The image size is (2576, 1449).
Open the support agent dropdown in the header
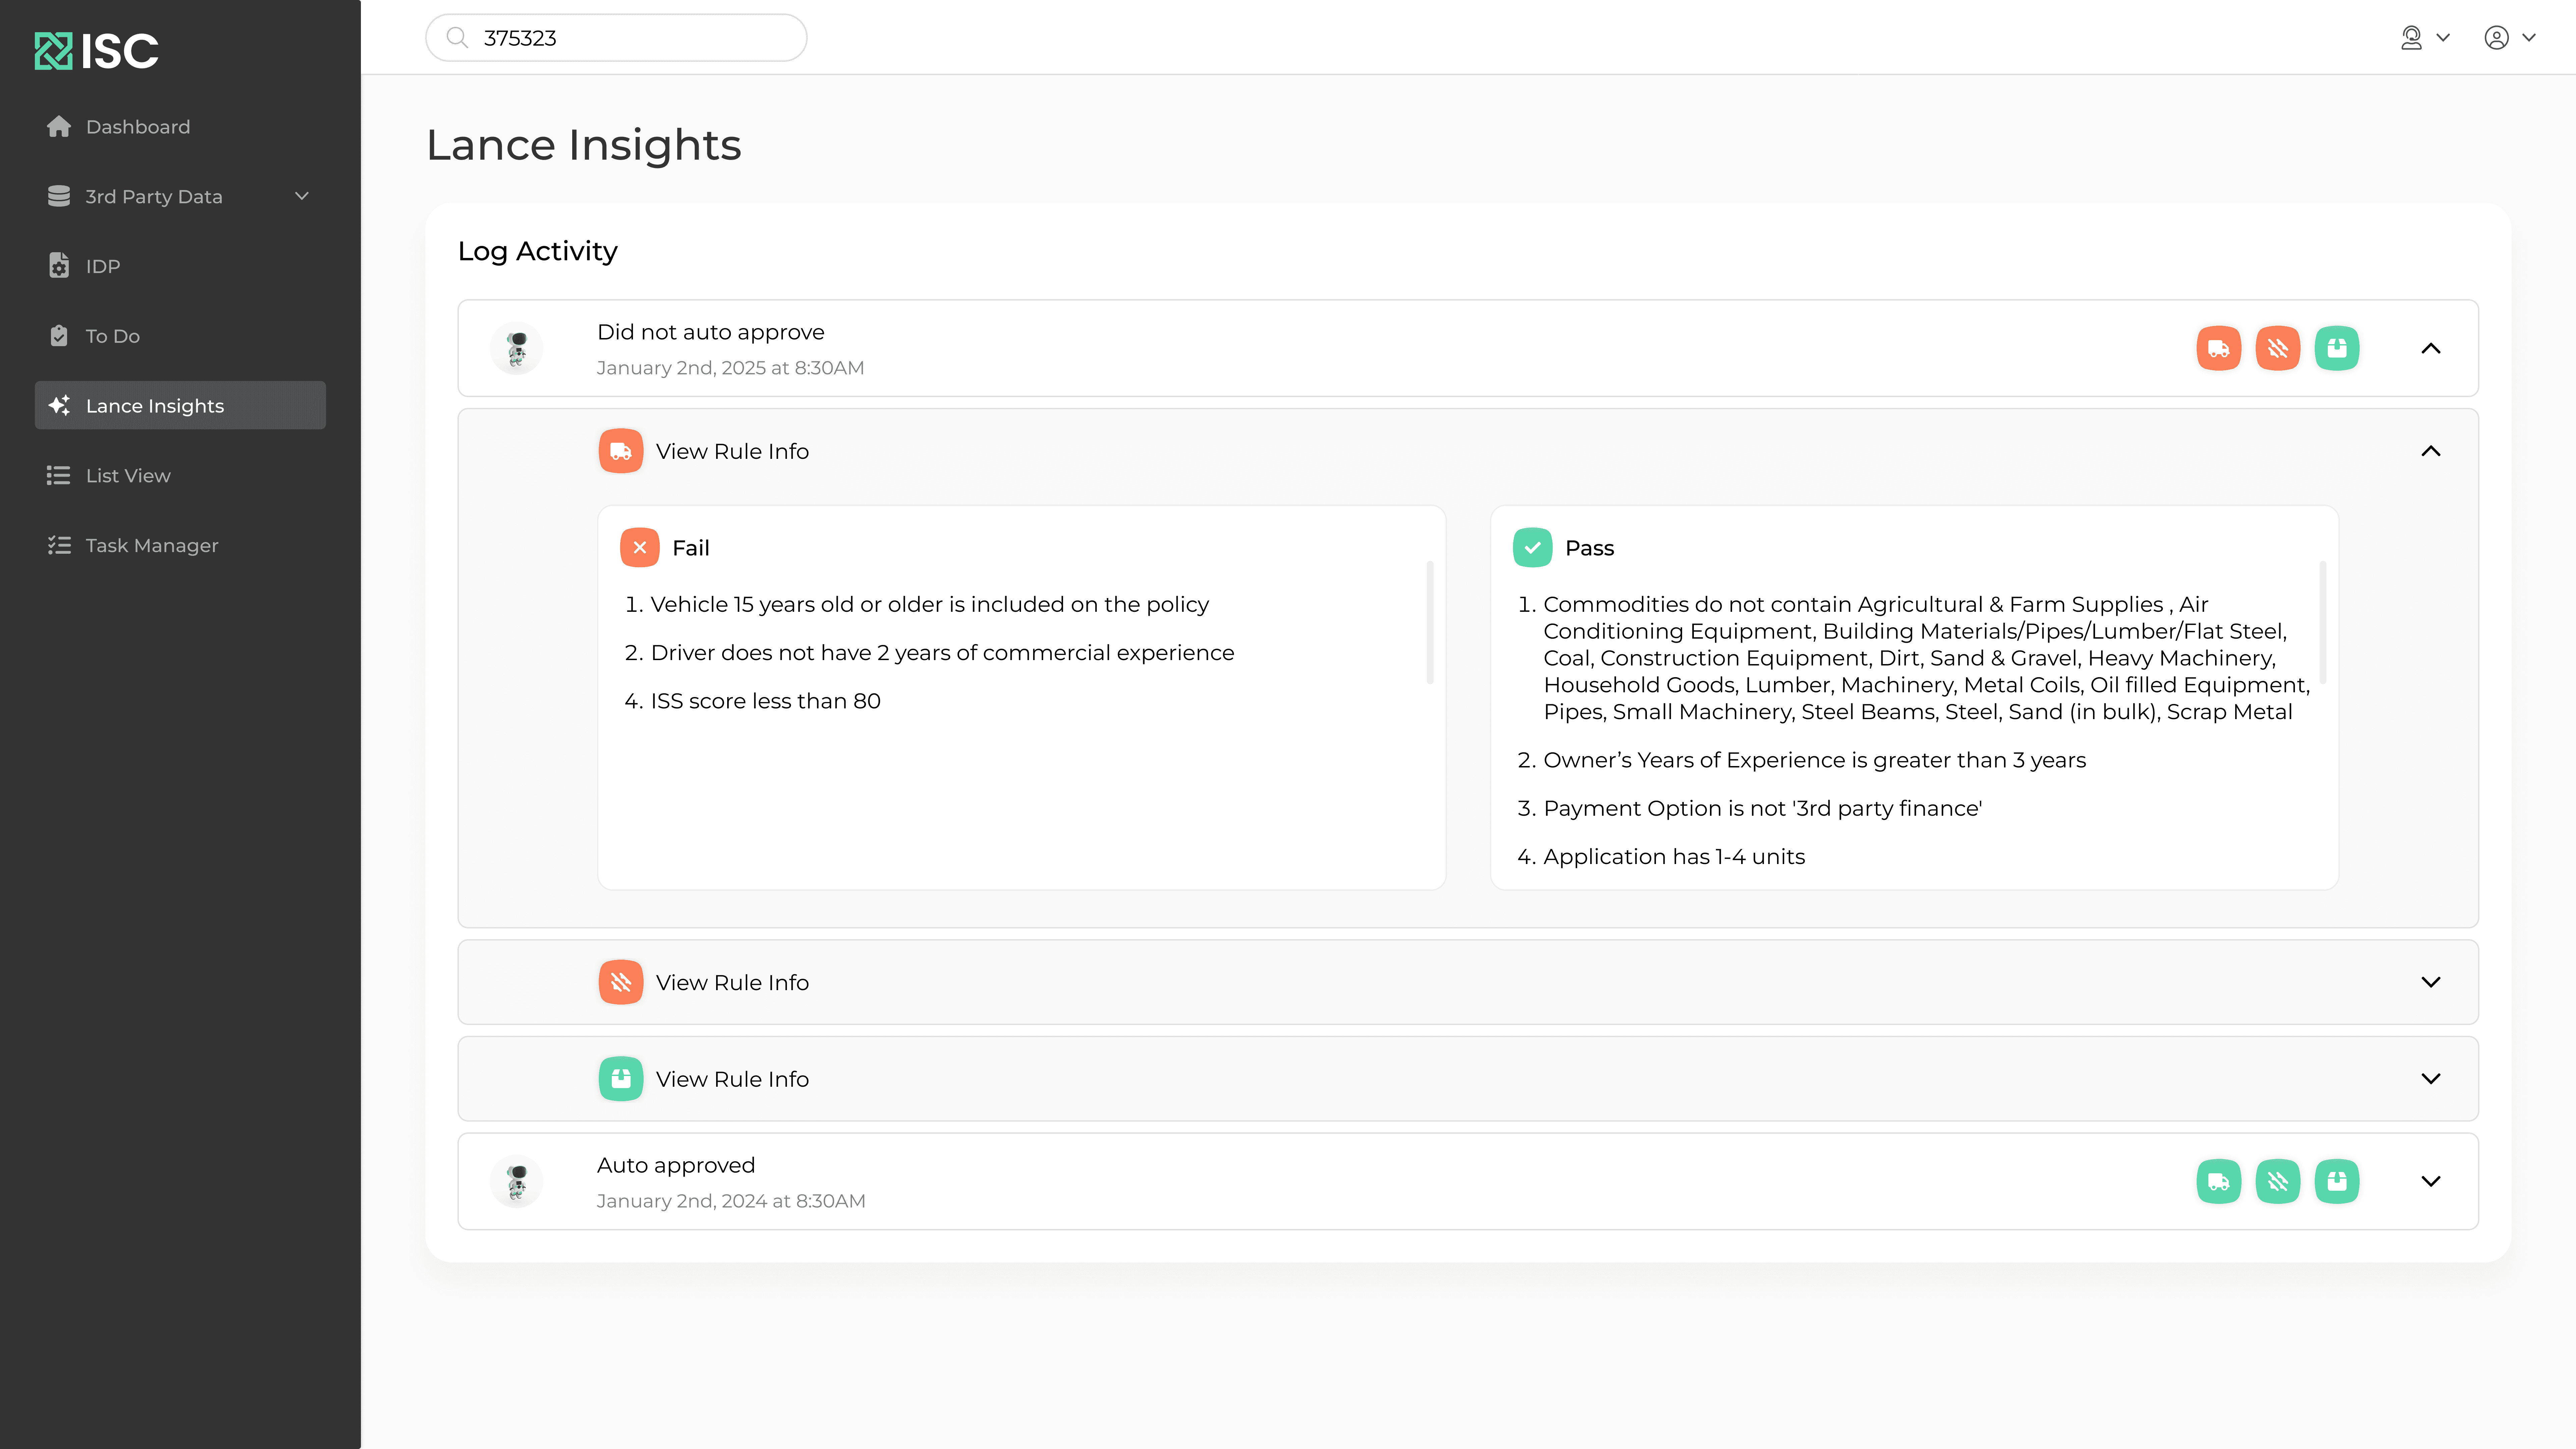pyautogui.click(x=2425, y=38)
